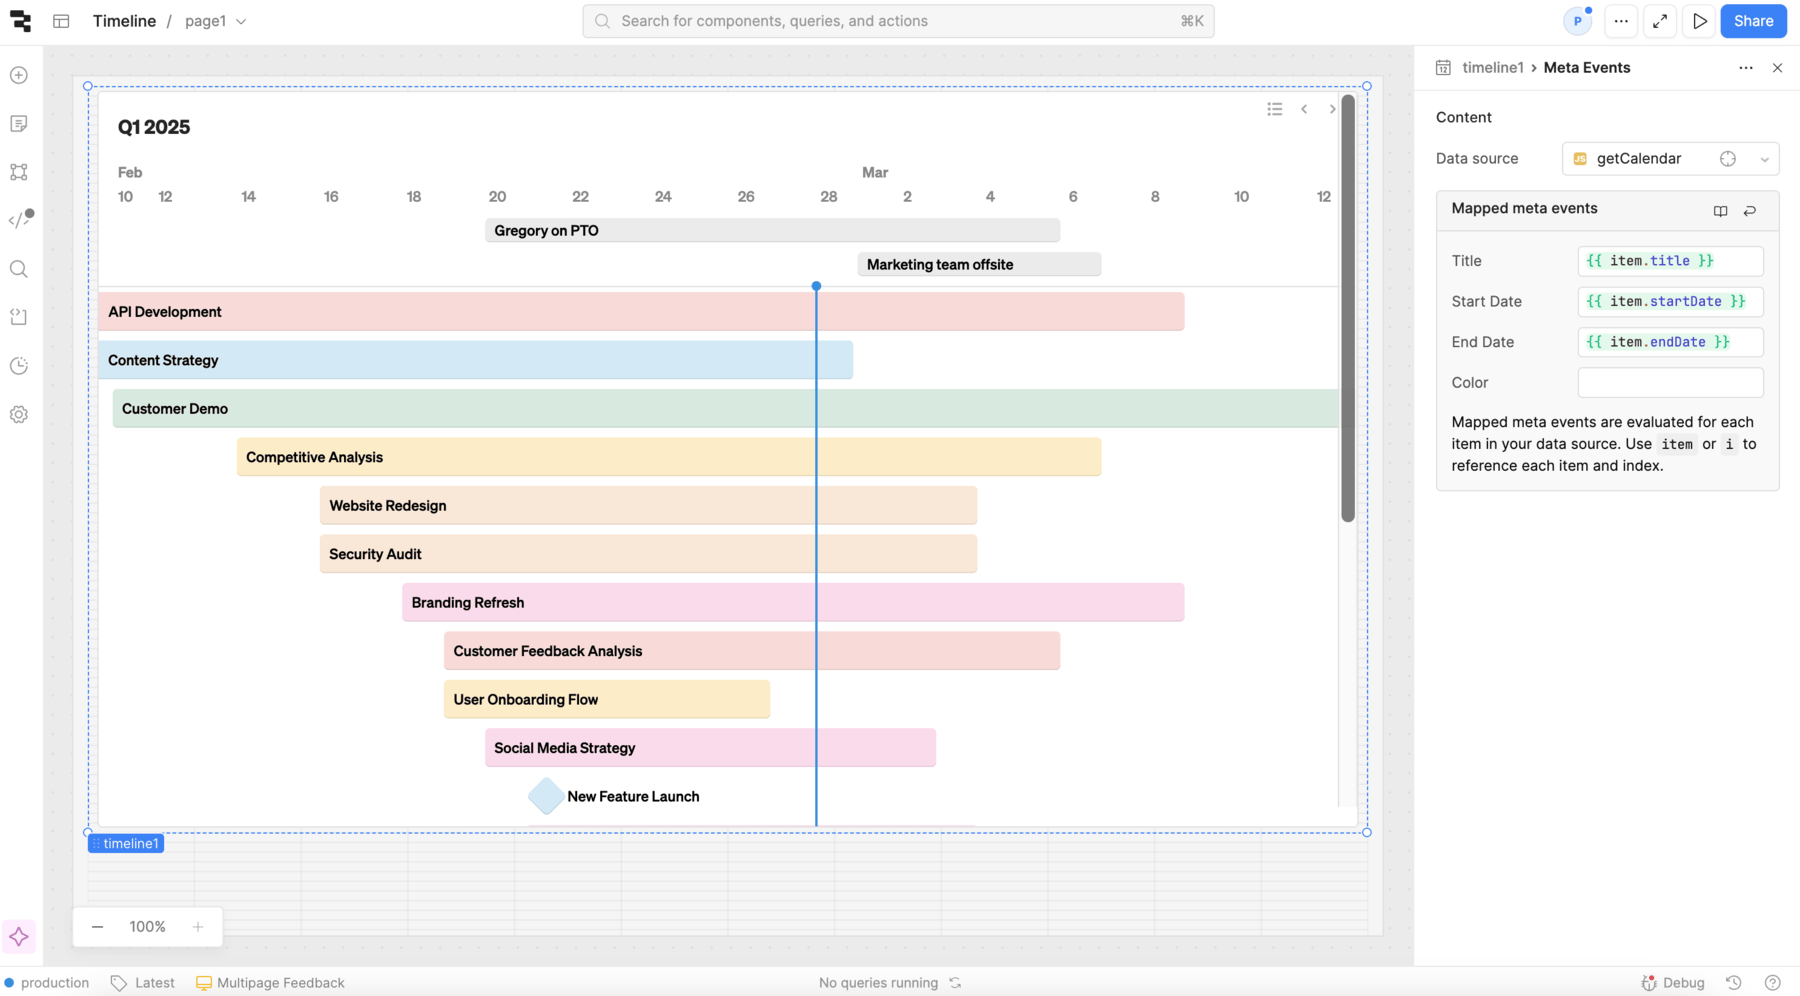1800x996 pixels.
Task: Click the 100% zoom level
Action: pyautogui.click(x=147, y=927)
